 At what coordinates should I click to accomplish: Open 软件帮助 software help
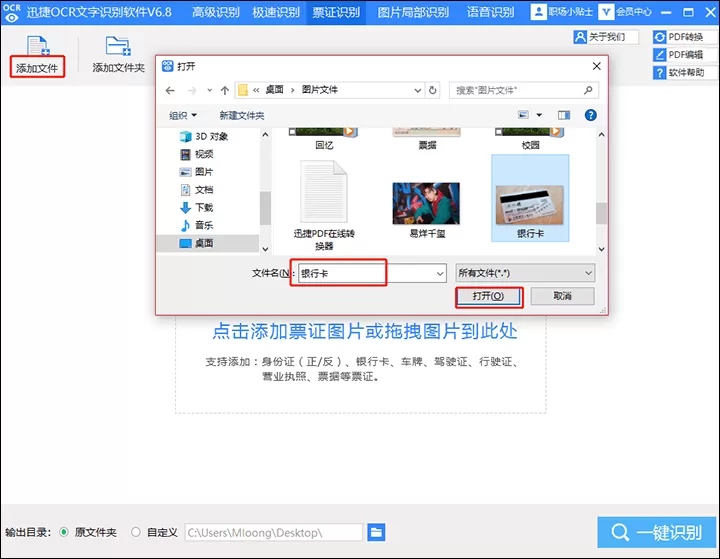coord(685,73)
